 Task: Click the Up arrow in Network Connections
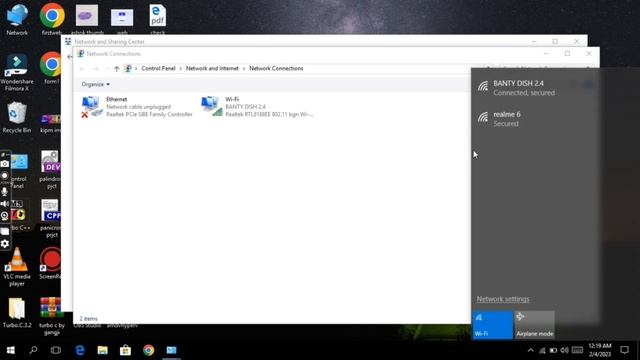pos(116,69)
